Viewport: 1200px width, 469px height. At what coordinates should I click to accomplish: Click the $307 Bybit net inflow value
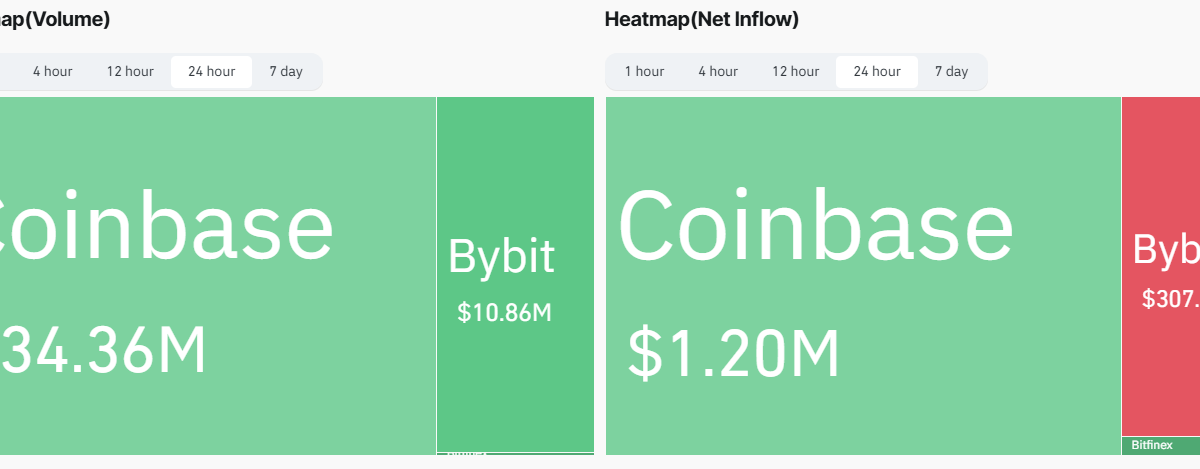click(1171, 298)
